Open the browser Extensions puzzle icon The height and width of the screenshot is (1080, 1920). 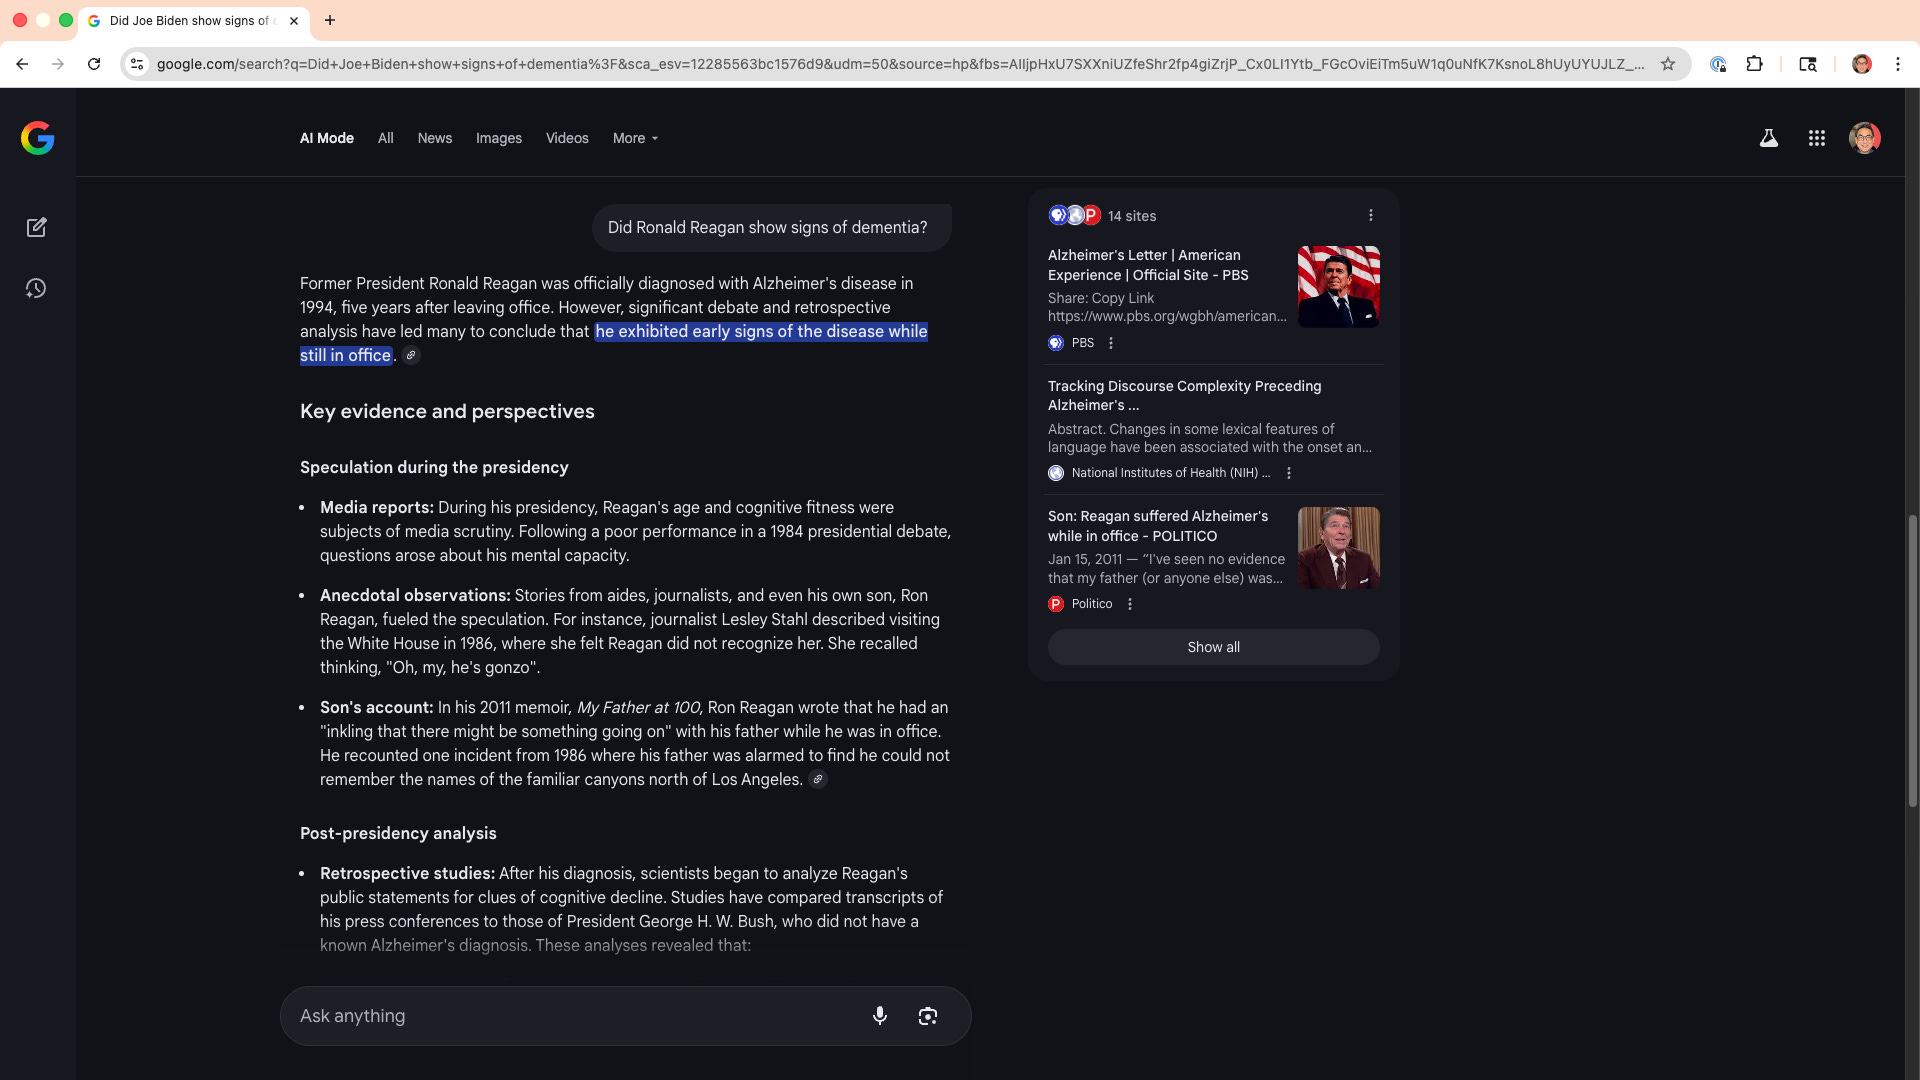click(1754, 64)
